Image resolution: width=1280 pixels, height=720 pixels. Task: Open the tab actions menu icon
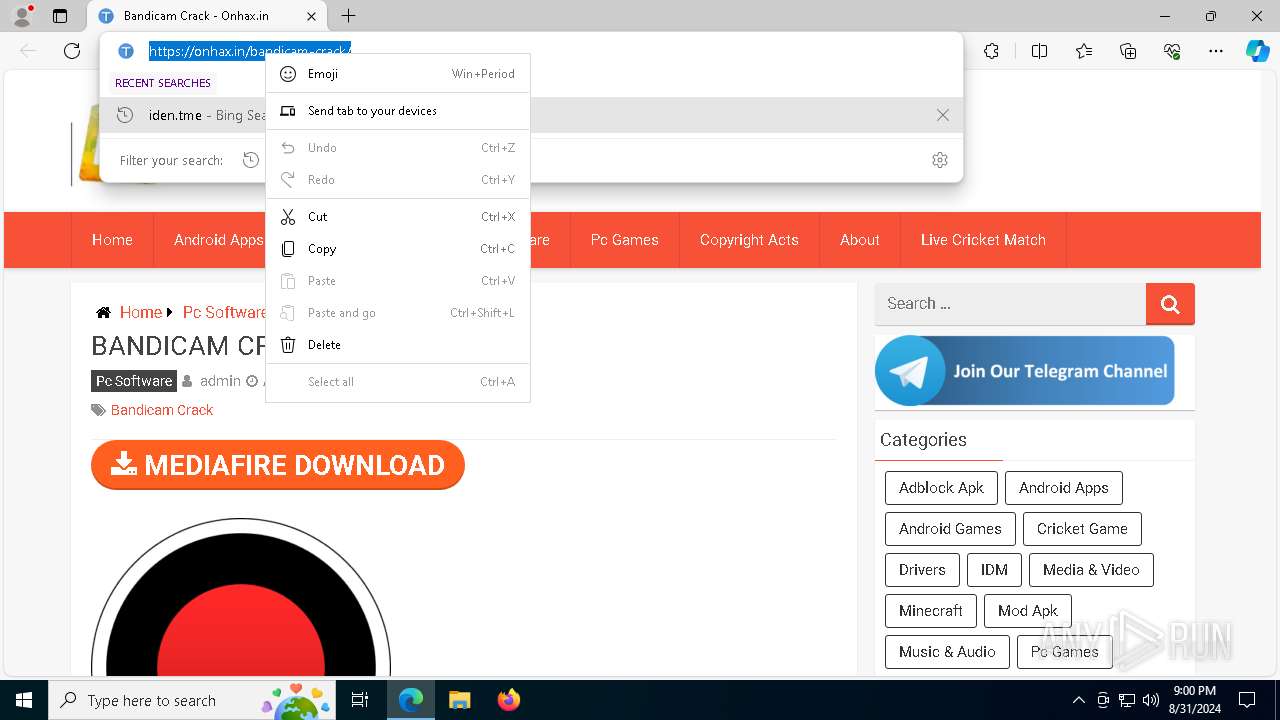point(60,16)
